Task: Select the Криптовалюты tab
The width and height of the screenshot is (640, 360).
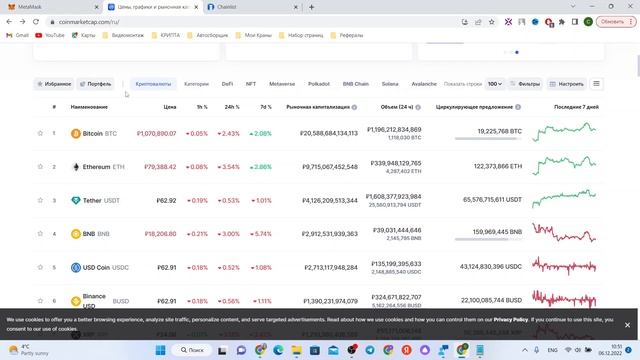Action: 153,84
